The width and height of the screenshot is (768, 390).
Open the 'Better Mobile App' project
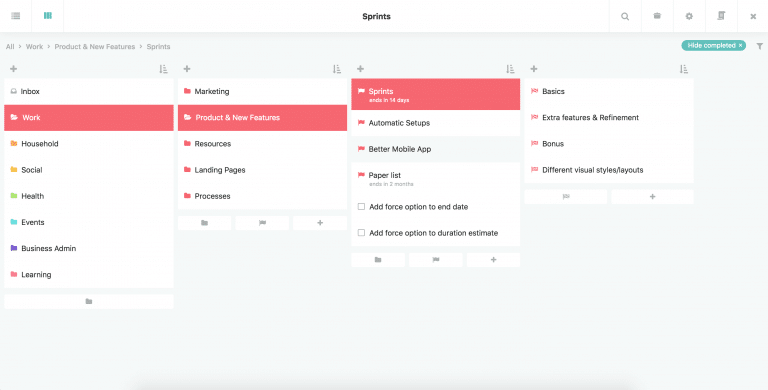point(435,149)
